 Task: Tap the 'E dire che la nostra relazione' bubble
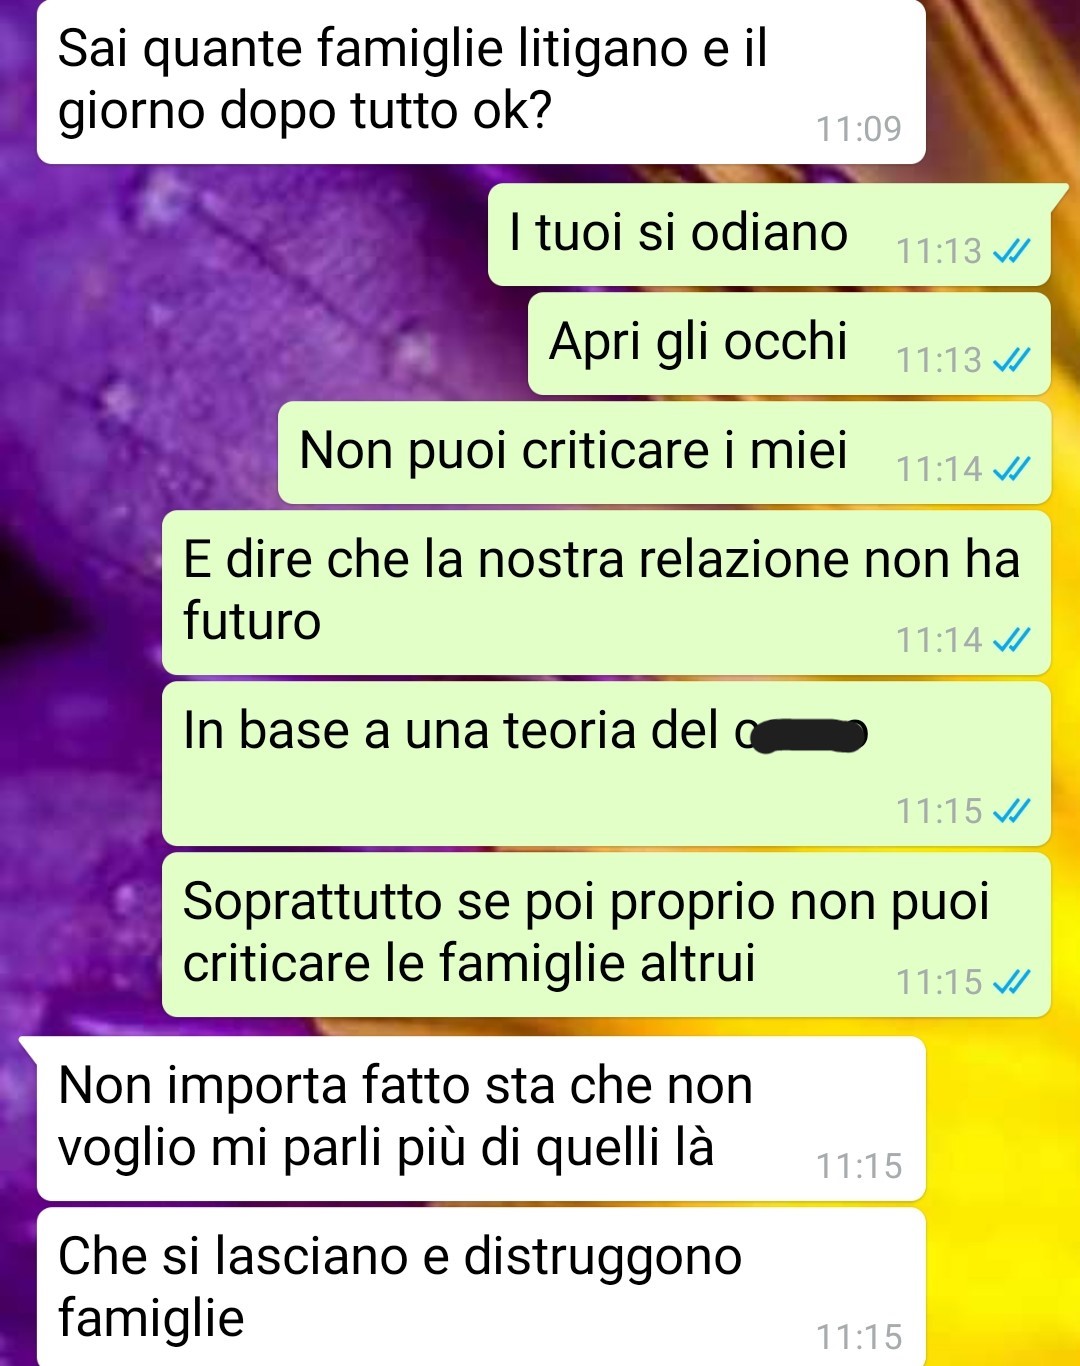606,592
